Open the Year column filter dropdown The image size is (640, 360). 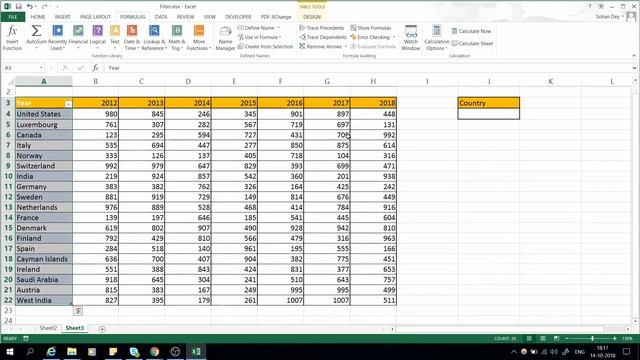tap(68, 104)
